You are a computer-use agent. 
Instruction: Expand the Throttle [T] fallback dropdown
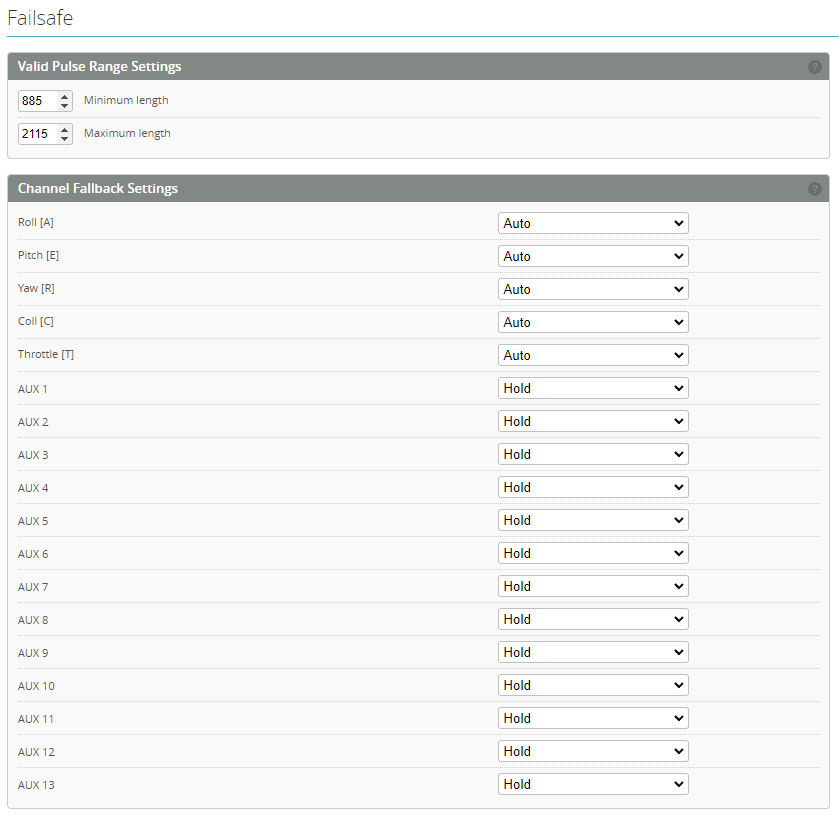pos(593,355)
